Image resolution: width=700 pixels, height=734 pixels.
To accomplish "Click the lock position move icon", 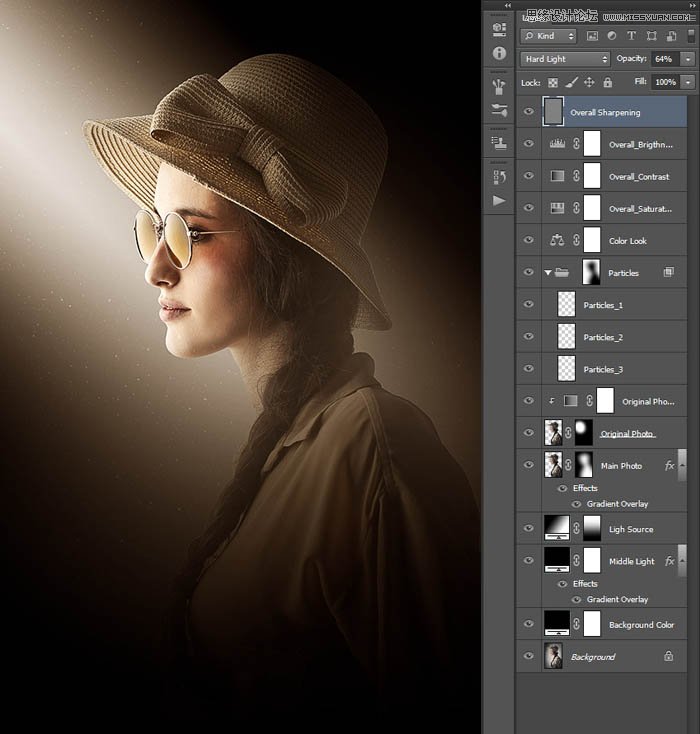I will 589,82.
